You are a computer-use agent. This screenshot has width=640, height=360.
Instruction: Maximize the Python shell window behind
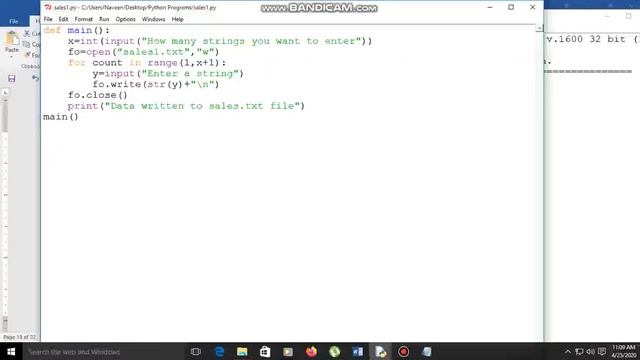[628, 16]
